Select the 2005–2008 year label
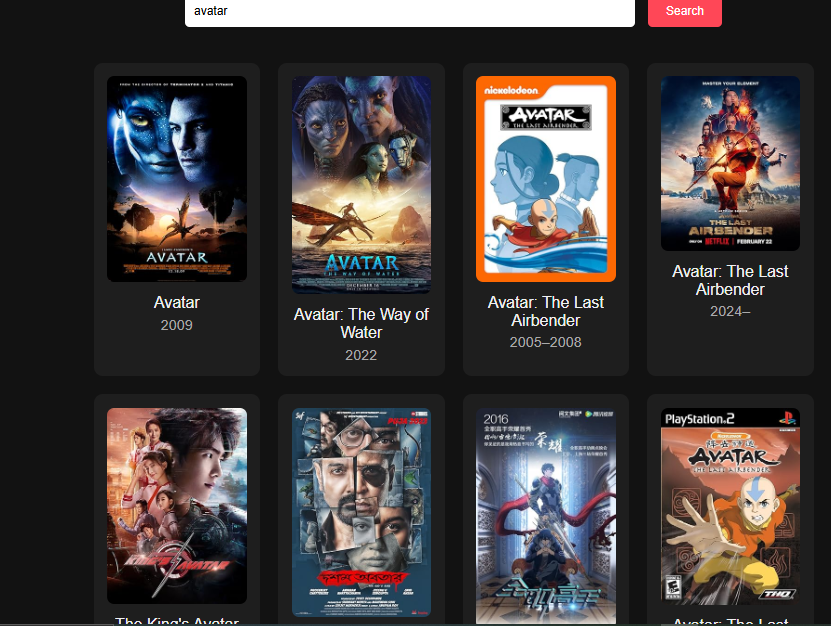The height and width of the screenshot is (626, 831). pyautogui.click(x=546, y=342)
